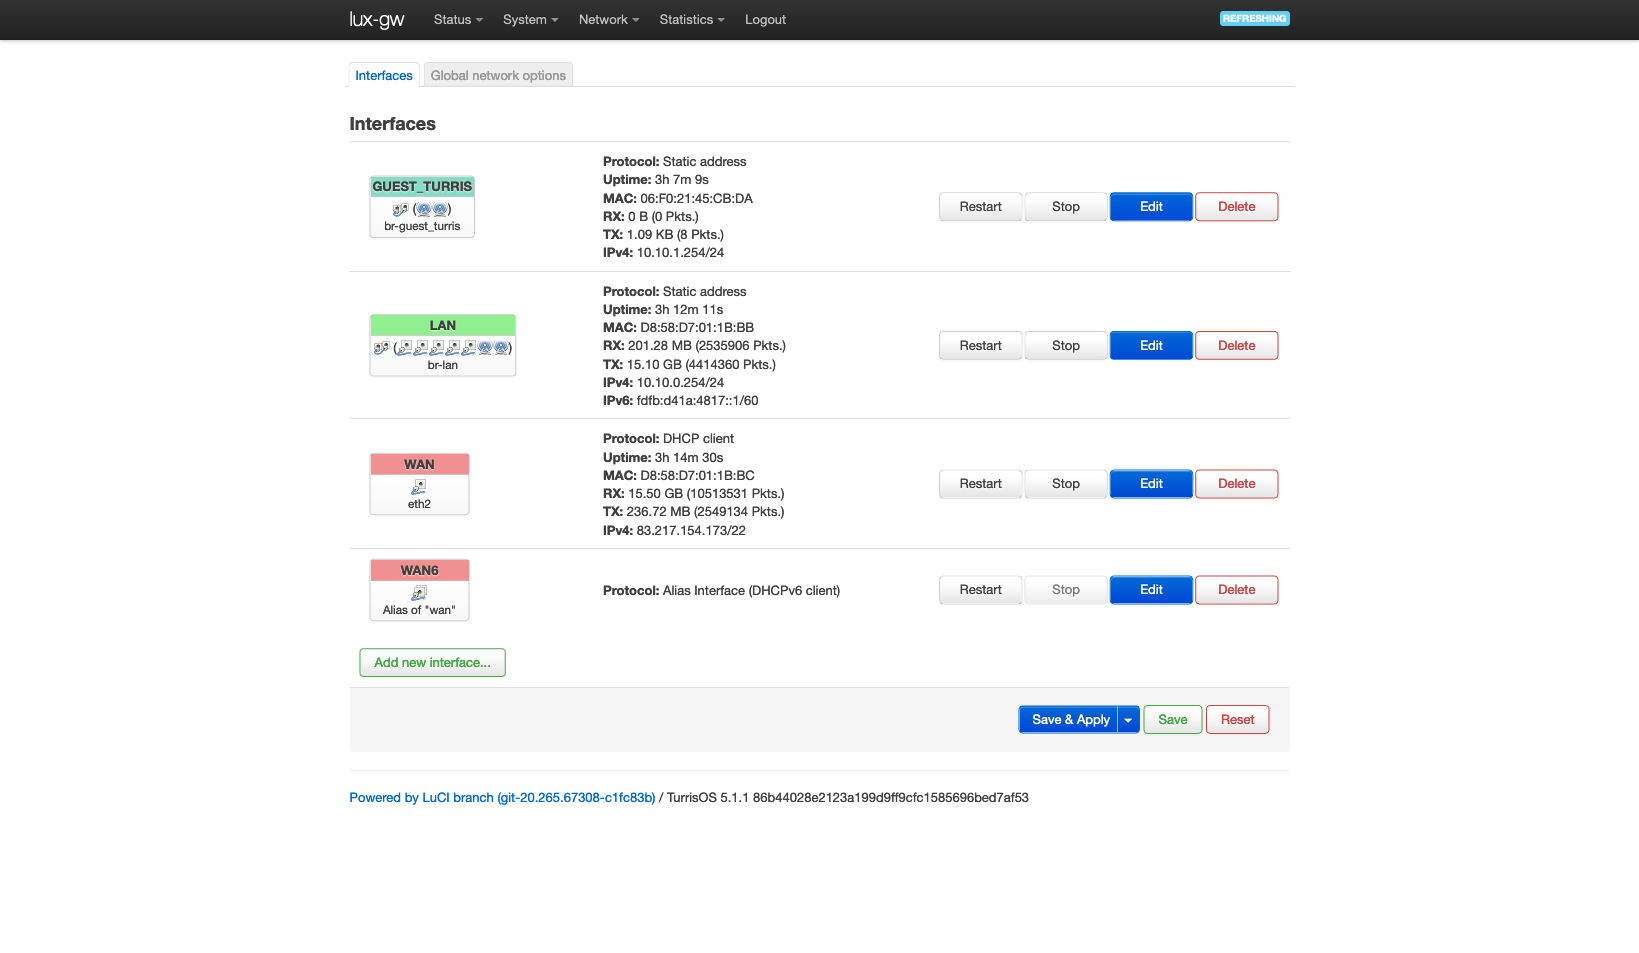Restart the GUEST_TURRIS interface
1639x953 pixels.
coord(980,207)
